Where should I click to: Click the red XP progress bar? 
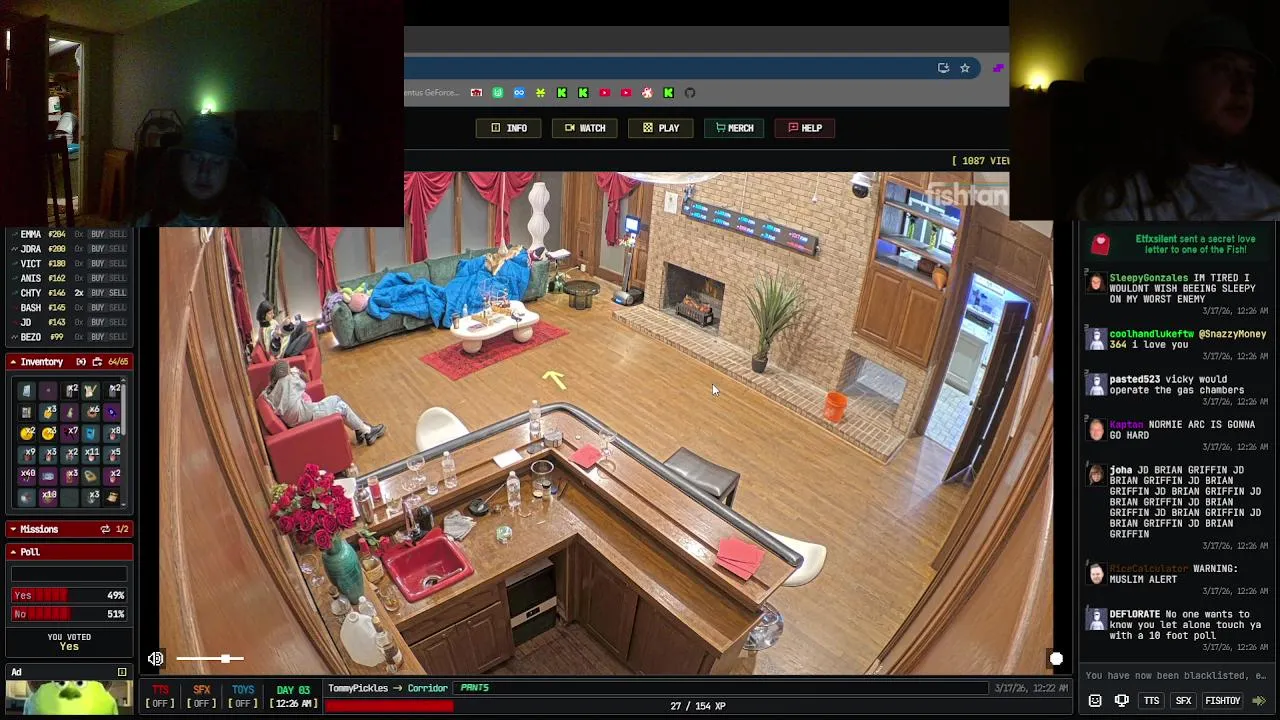(x=389, y=706)
